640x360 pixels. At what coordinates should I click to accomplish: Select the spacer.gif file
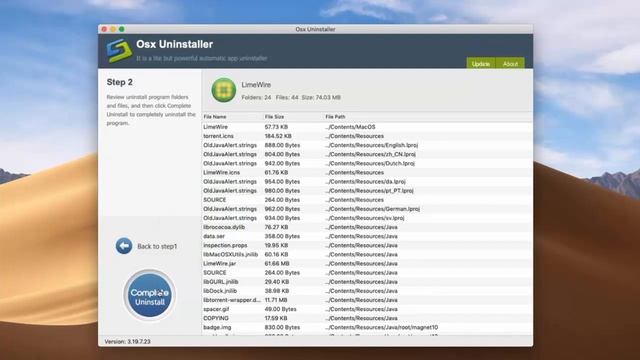(367, 309)
